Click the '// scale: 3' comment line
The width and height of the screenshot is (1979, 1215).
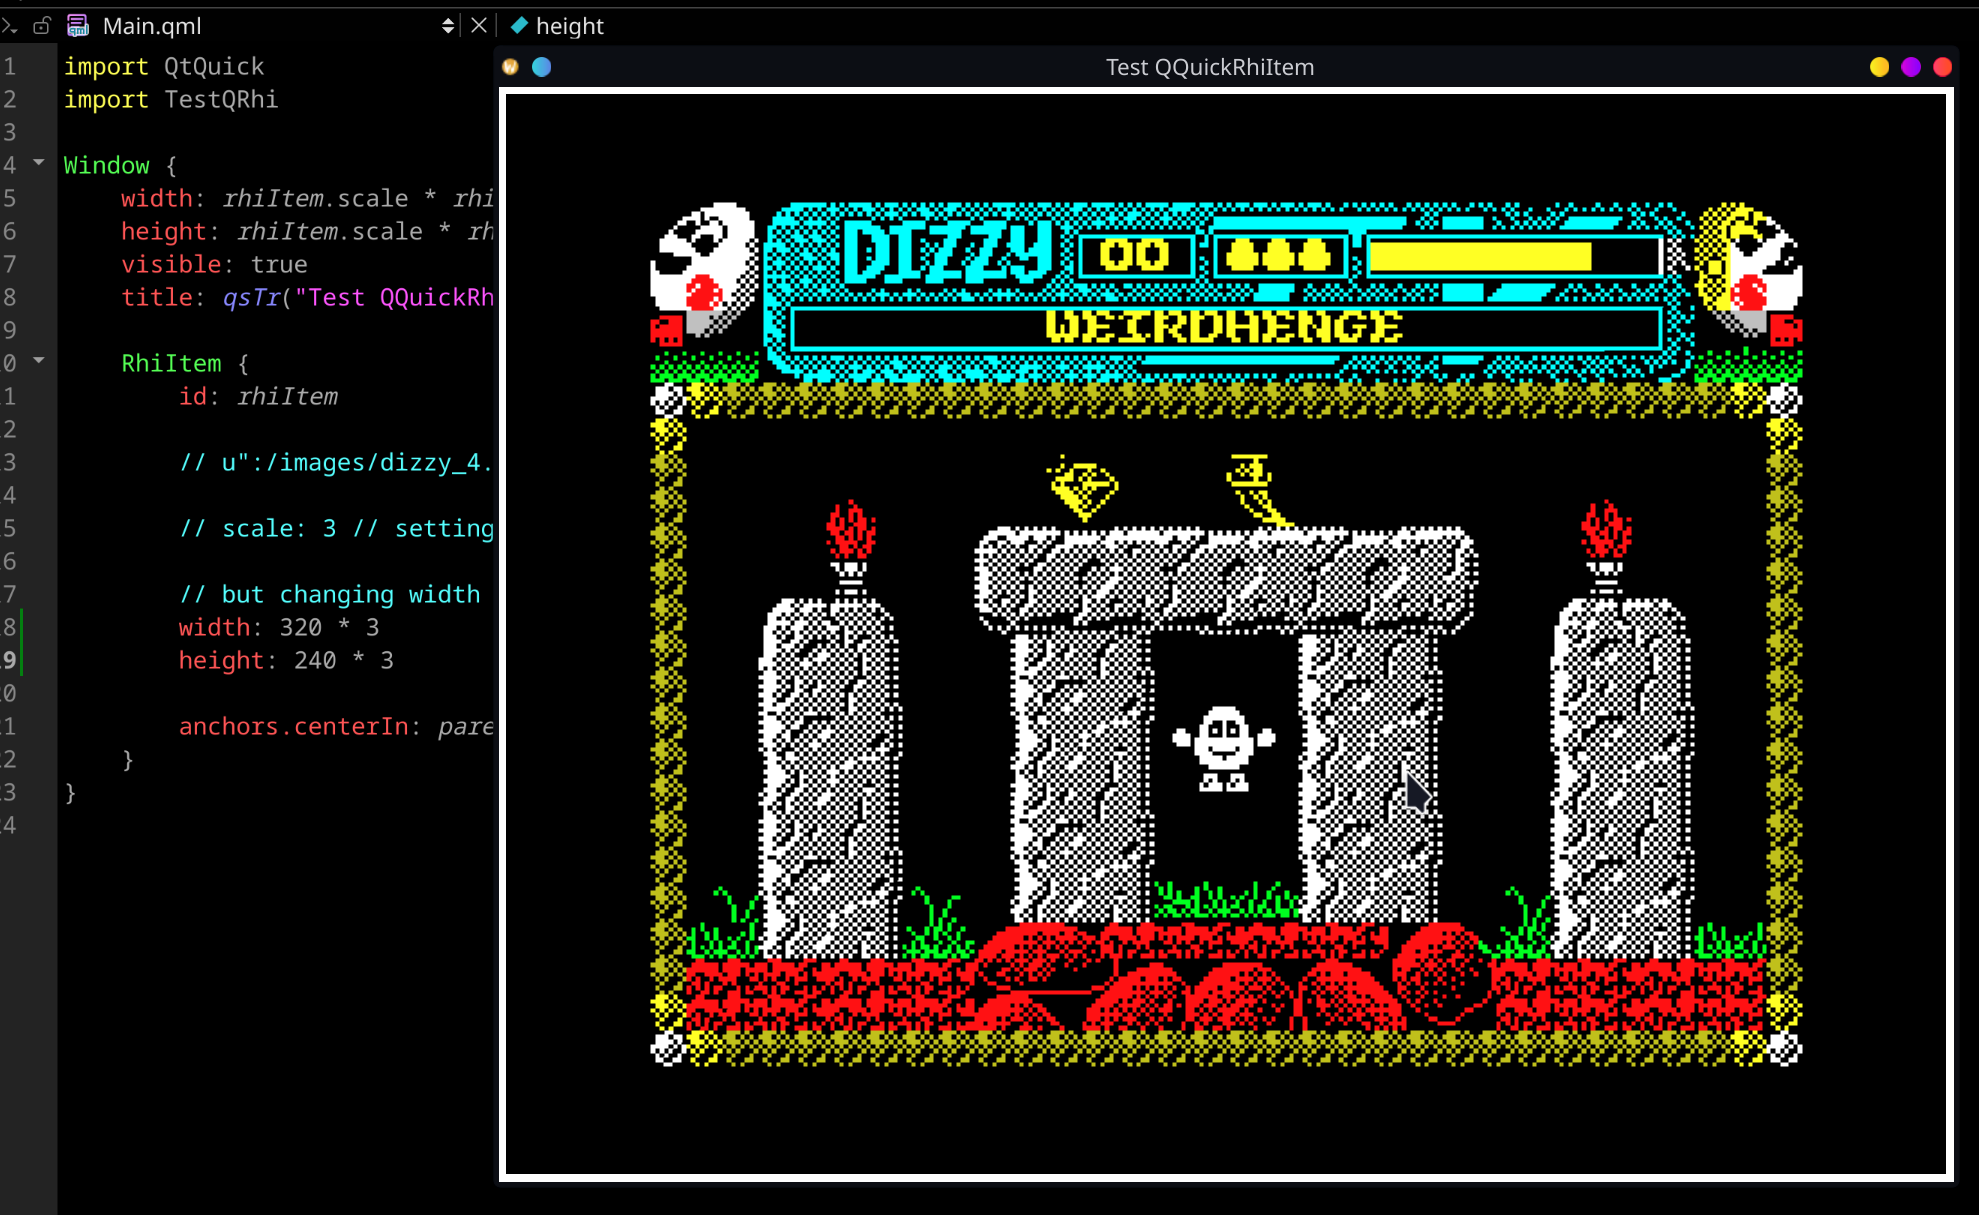tap(336, 528)
